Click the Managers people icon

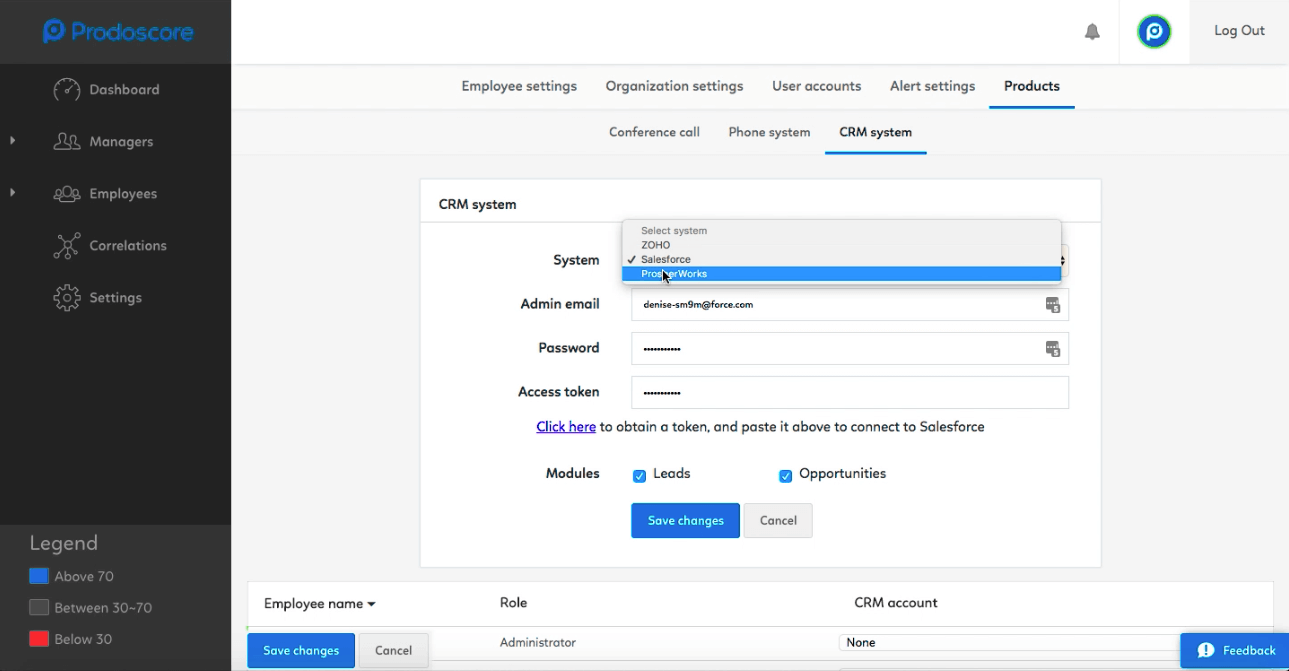(67, 142)
